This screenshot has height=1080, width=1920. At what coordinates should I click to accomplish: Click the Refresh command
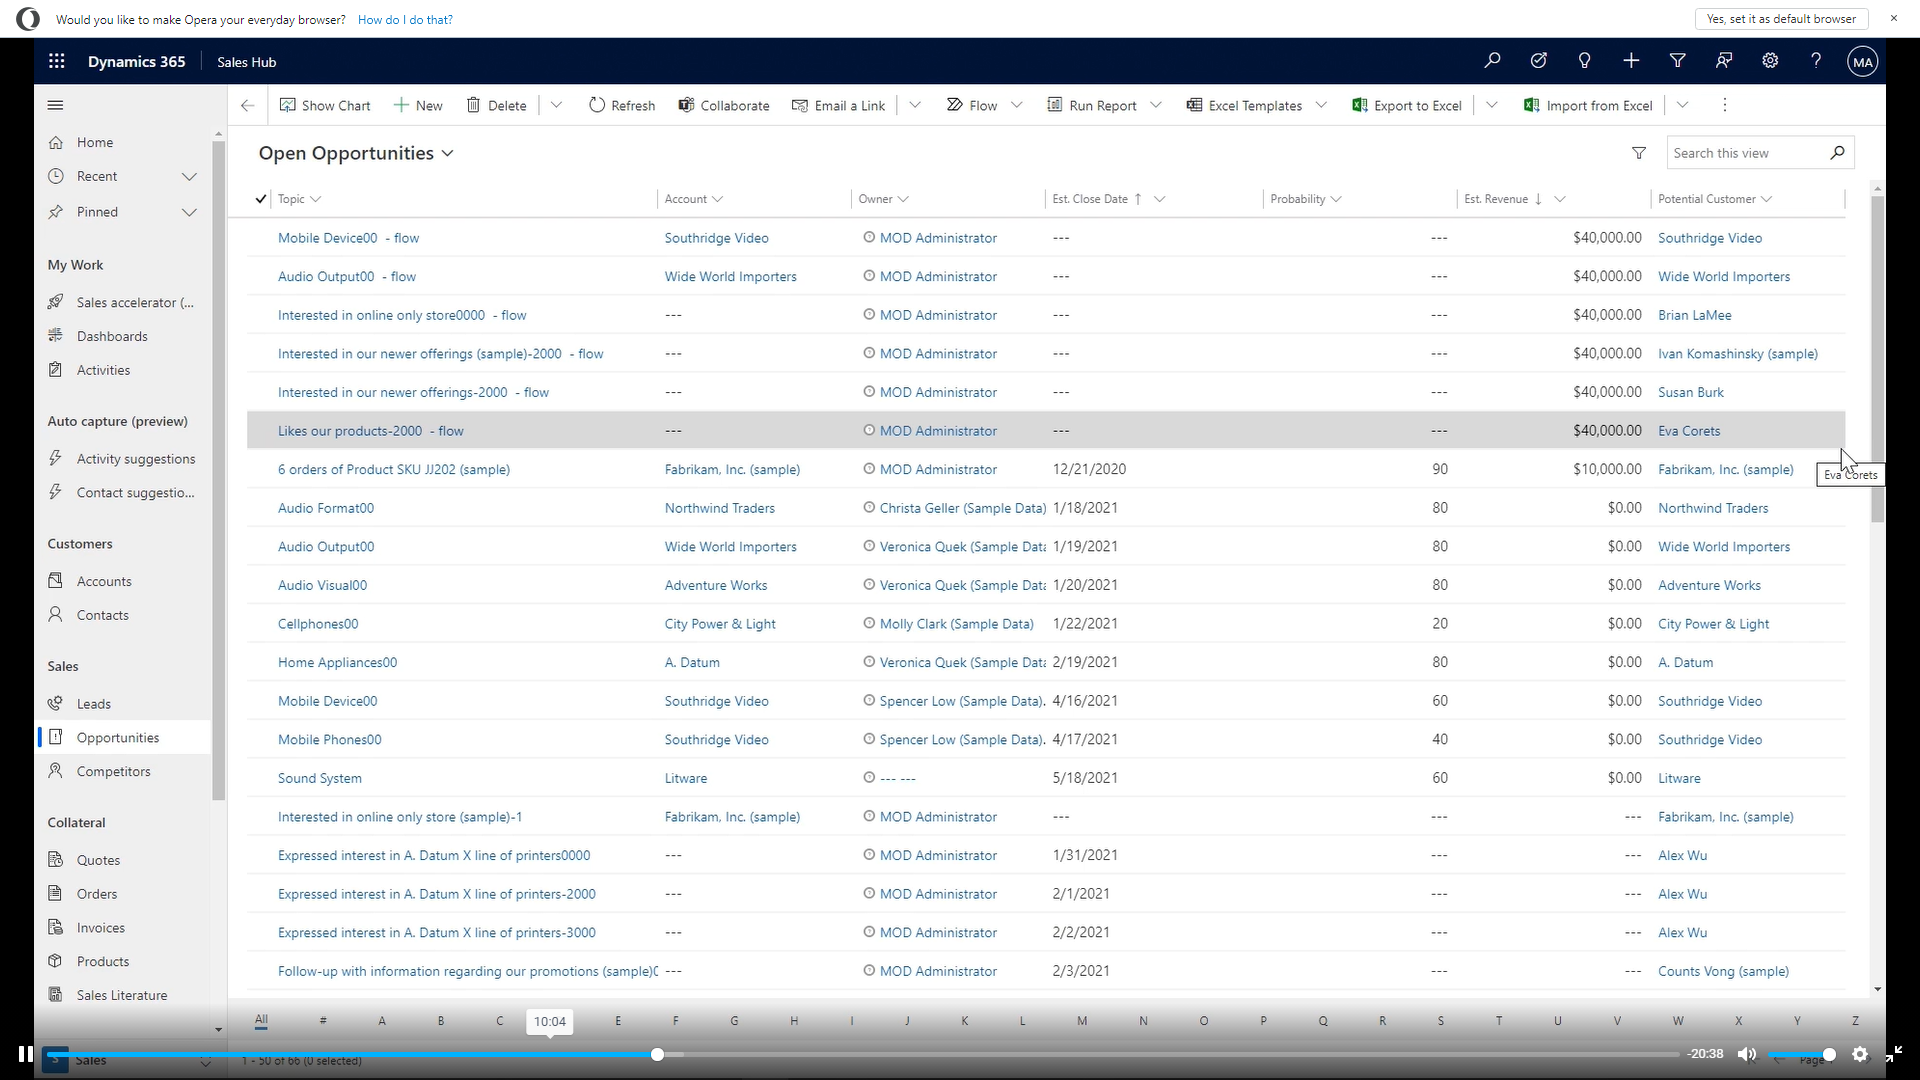pyautogui.click(x=622, y=105)
